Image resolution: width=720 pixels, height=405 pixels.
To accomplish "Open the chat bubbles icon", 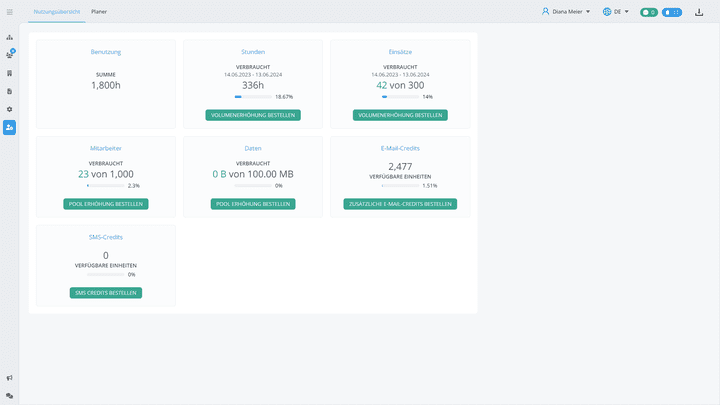I will [10, 396].
